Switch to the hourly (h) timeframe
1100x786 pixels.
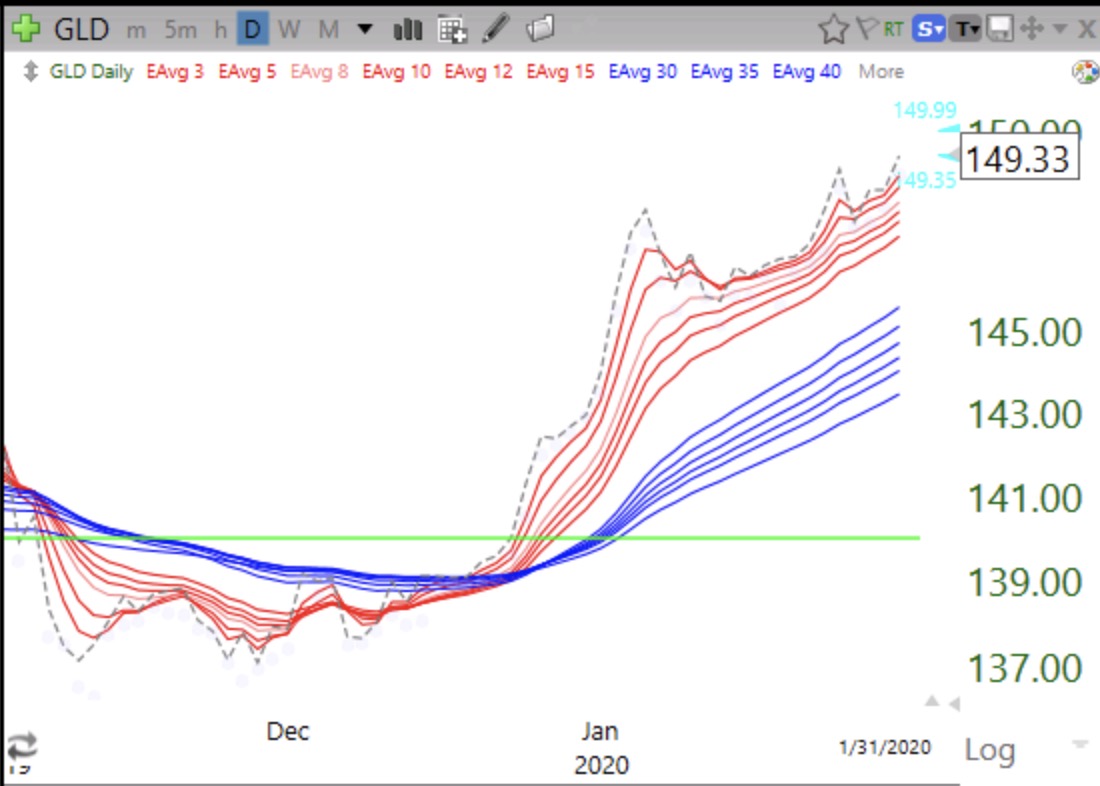click(220, 29)
